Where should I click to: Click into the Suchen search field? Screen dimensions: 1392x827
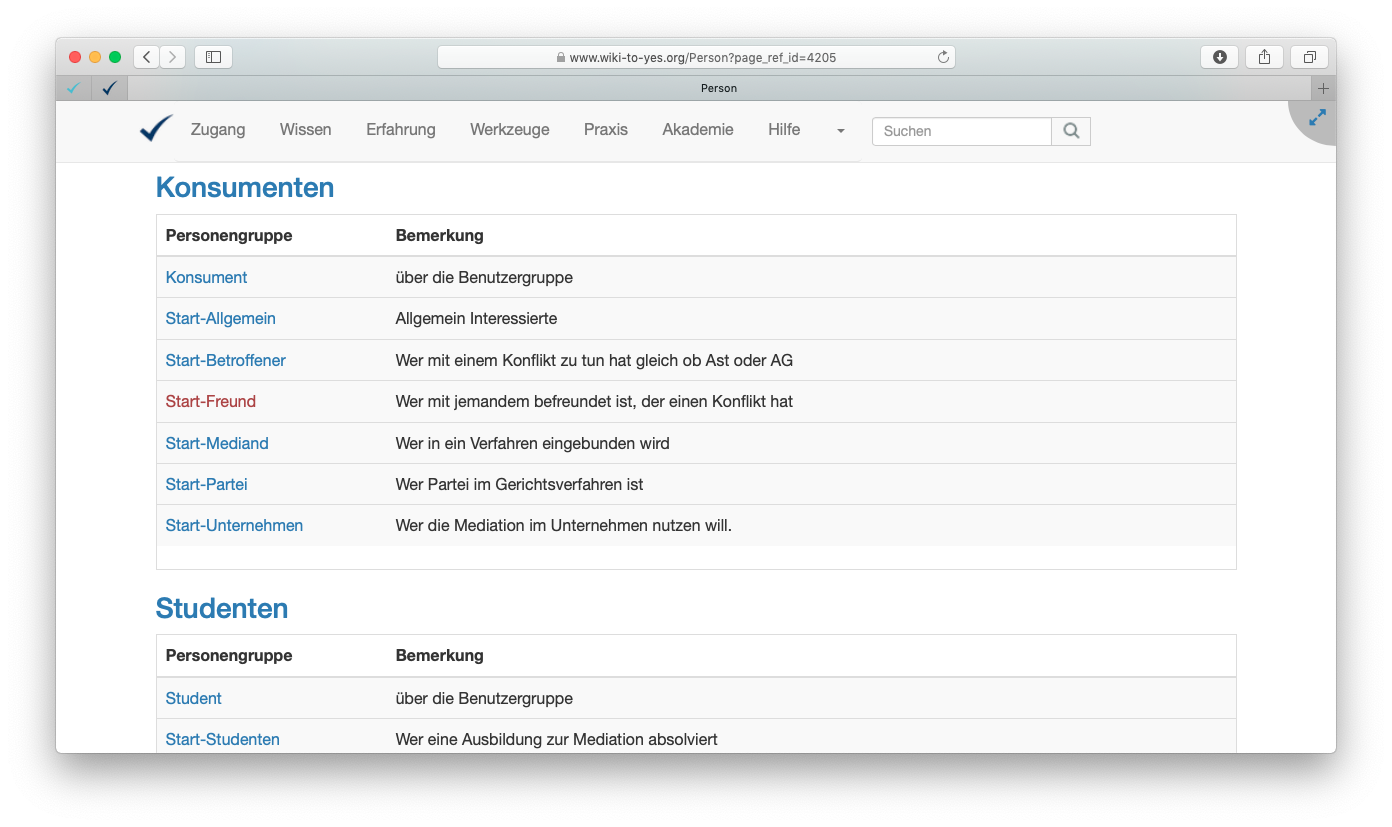961,131
